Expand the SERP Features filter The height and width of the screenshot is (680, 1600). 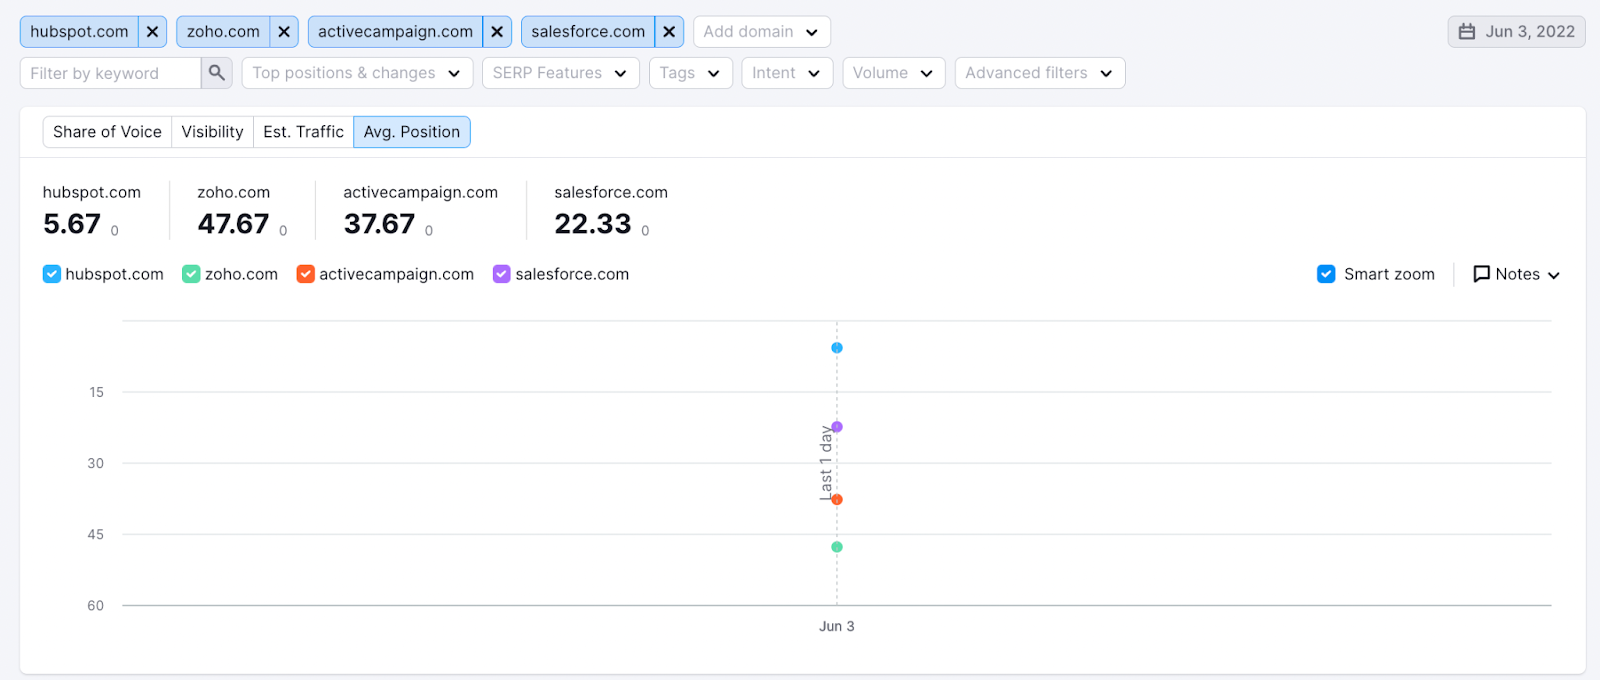point(560,73)
